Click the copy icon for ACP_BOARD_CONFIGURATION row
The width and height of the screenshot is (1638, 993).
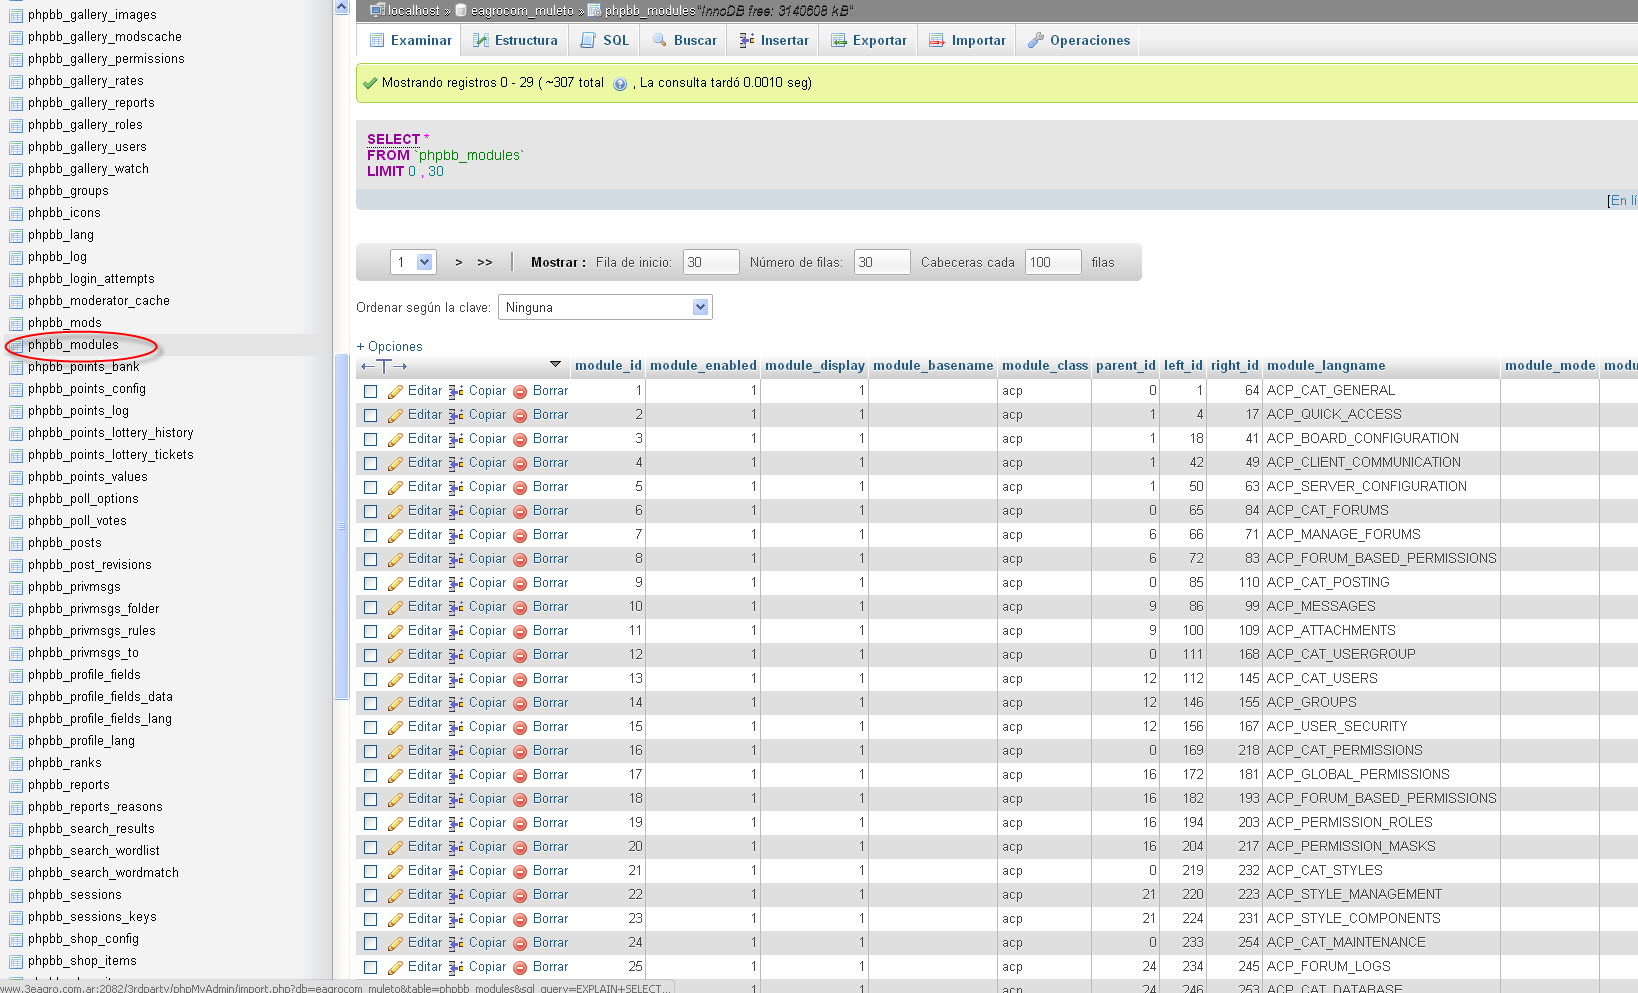point(456,440)
